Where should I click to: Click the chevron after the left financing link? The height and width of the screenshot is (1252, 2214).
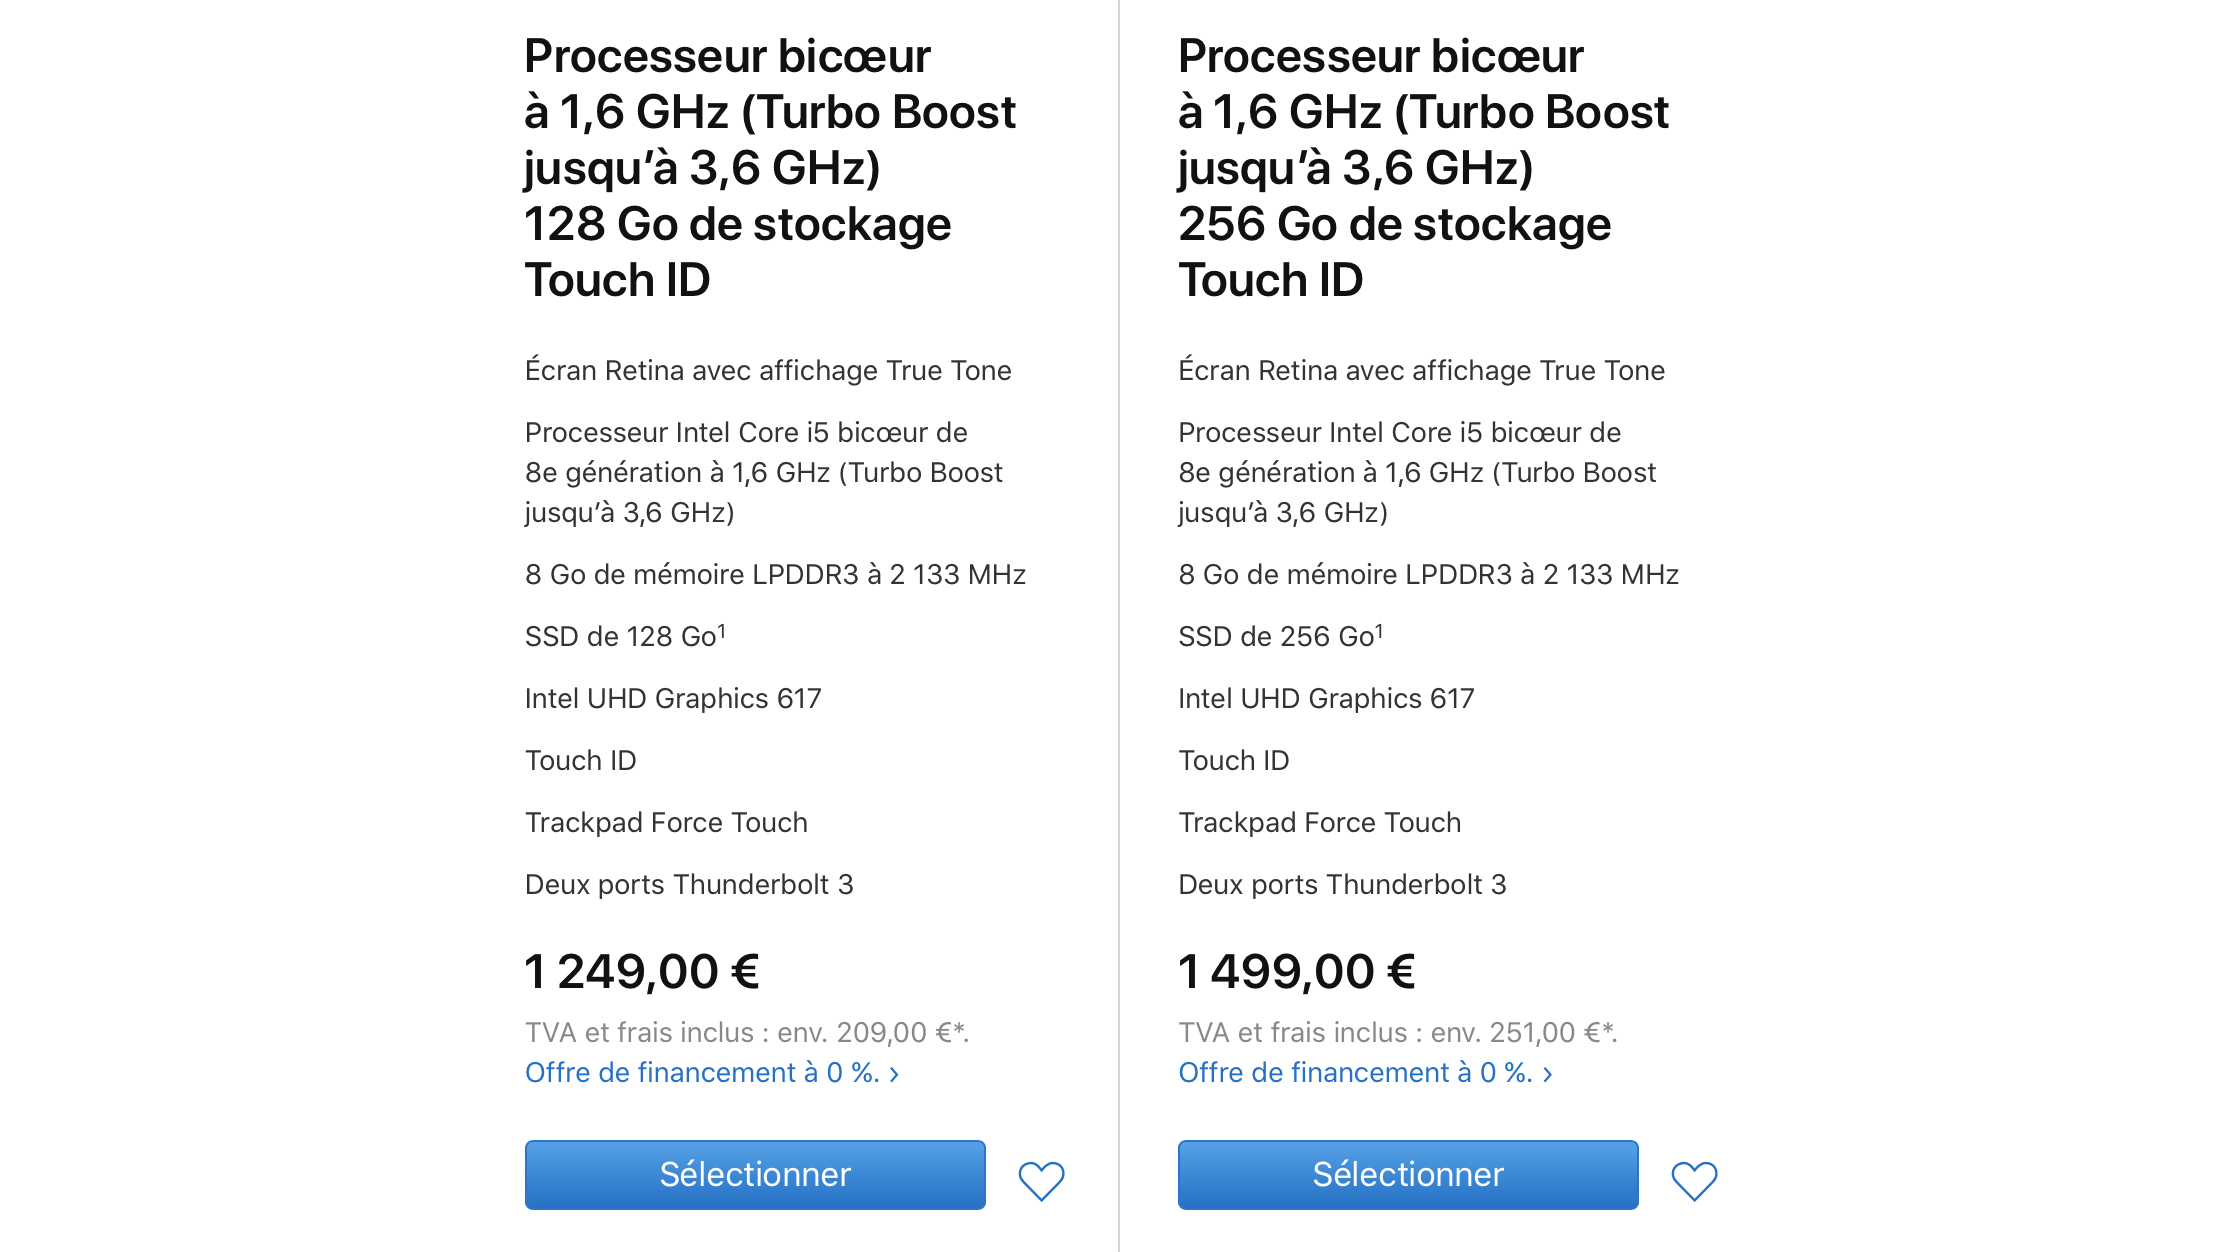coord(894,1074)
